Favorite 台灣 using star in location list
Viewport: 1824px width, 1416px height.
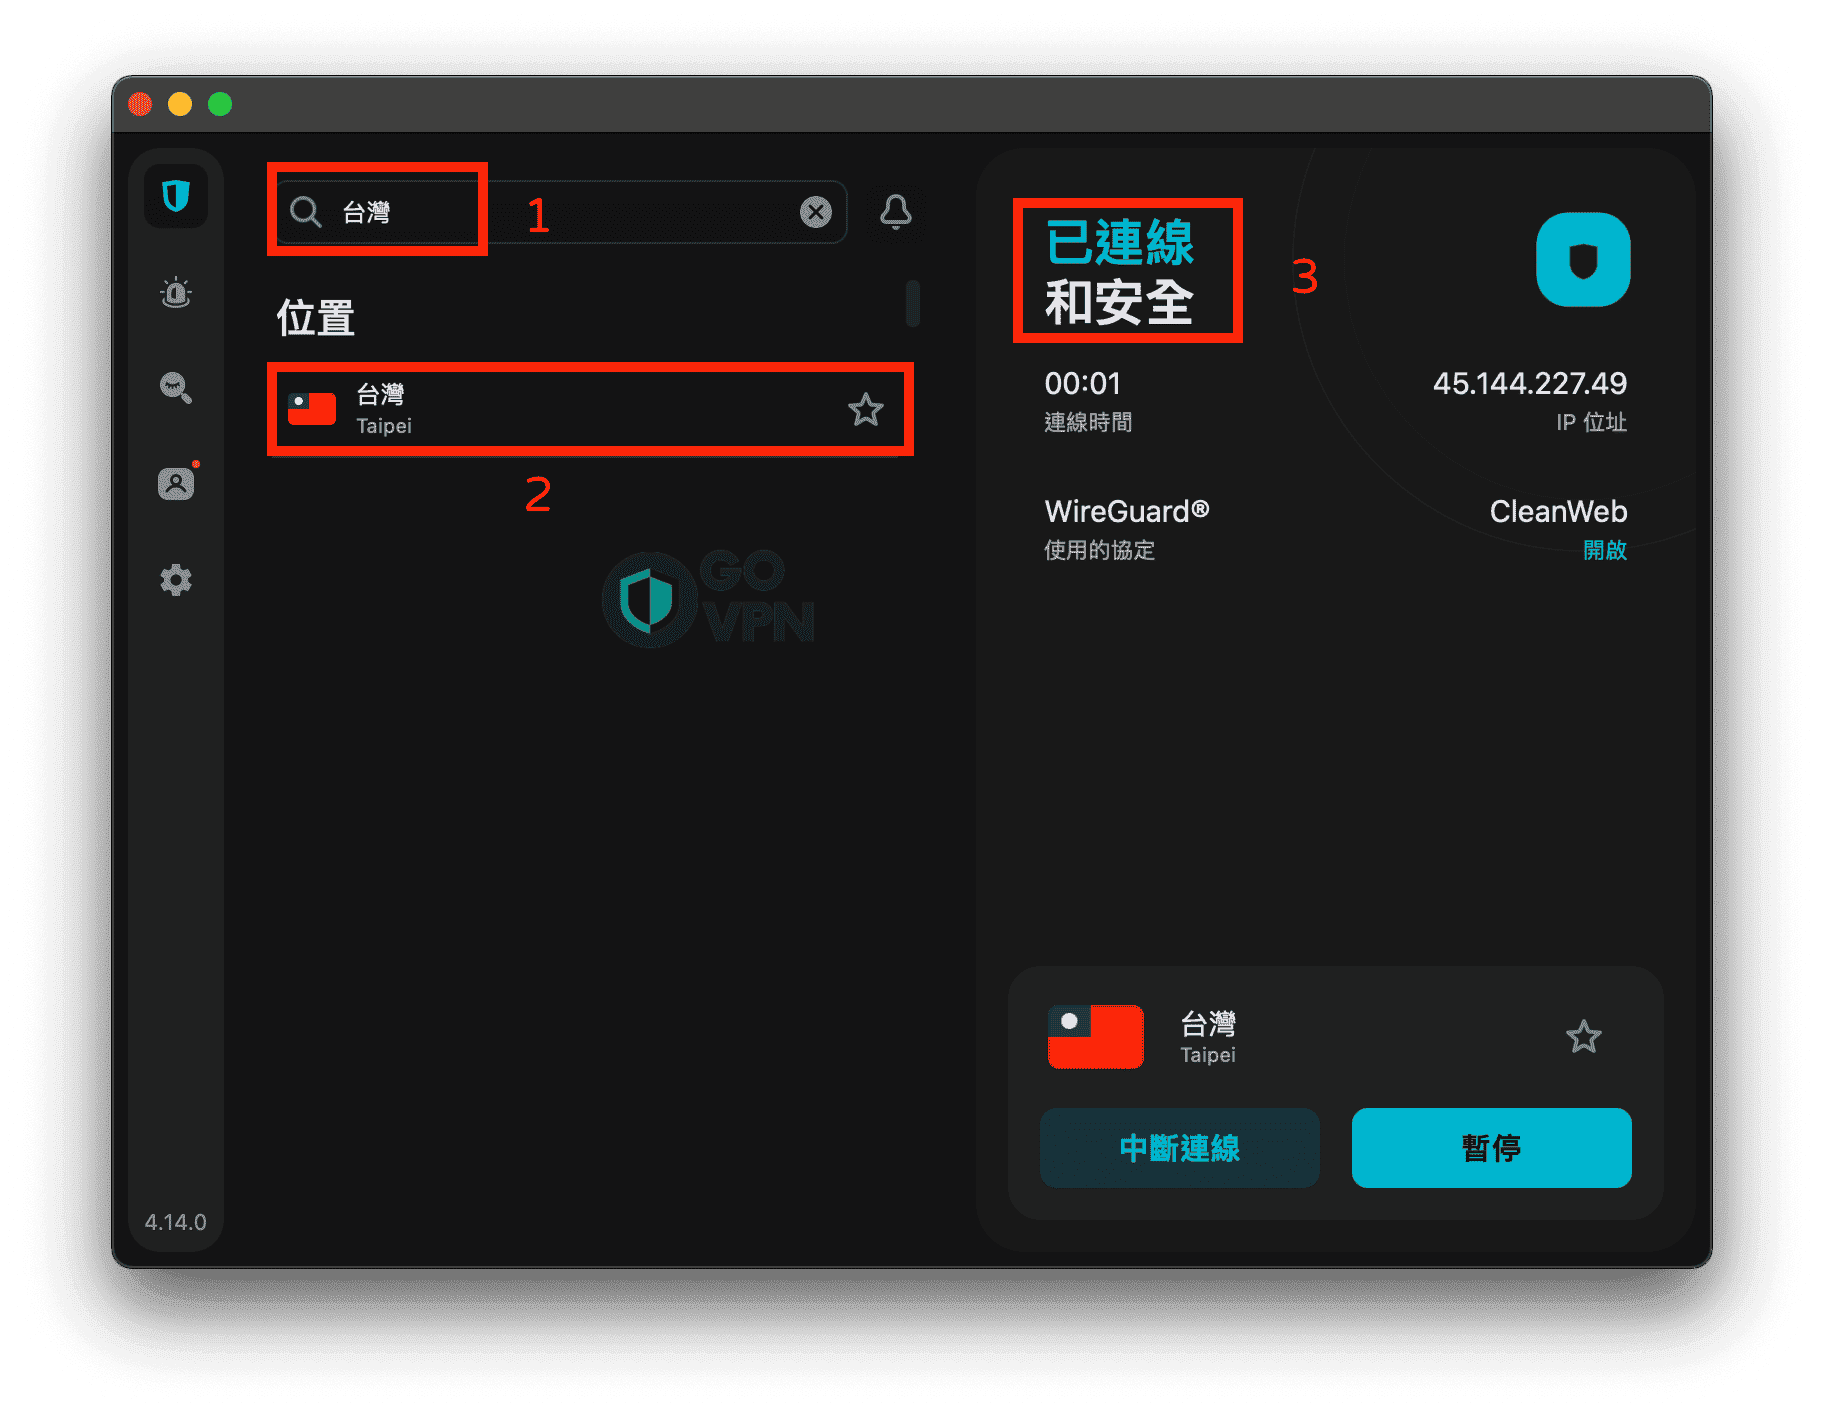pyautogui.click(x=865, y=410)
